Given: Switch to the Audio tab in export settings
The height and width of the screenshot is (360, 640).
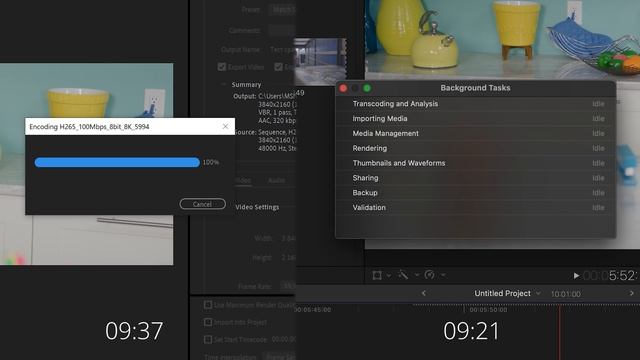Looking at the screenshot, I should 276,180.
